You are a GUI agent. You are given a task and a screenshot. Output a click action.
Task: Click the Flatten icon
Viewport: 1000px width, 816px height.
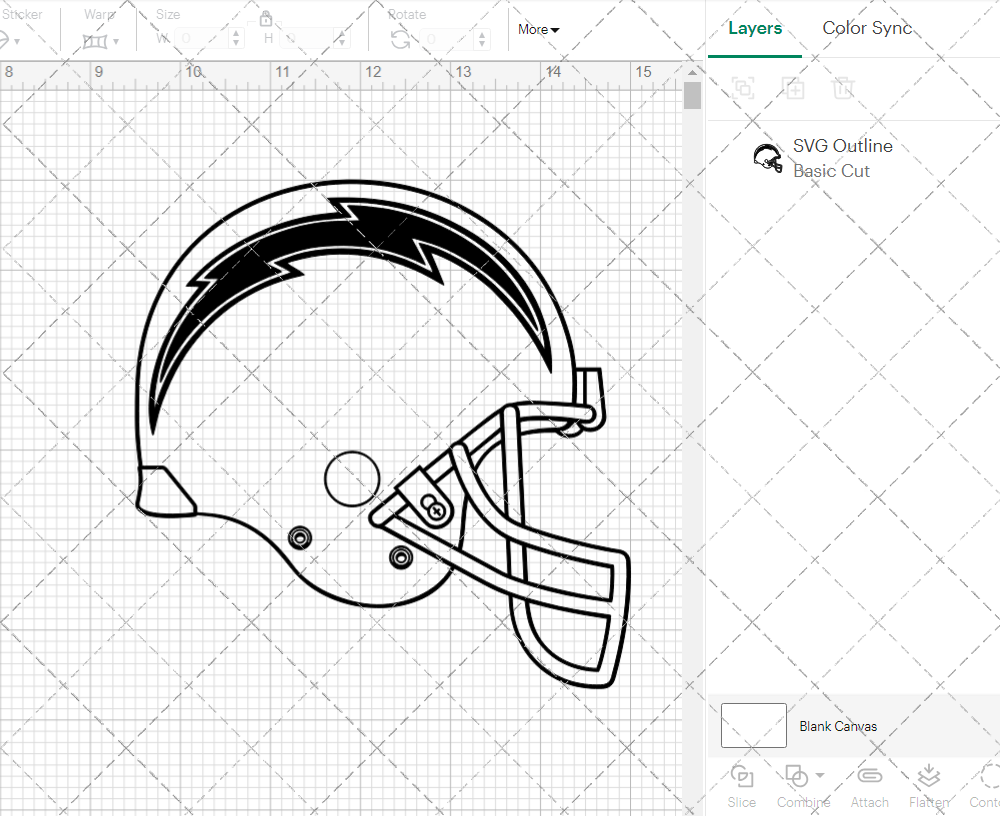coord(928,777)
